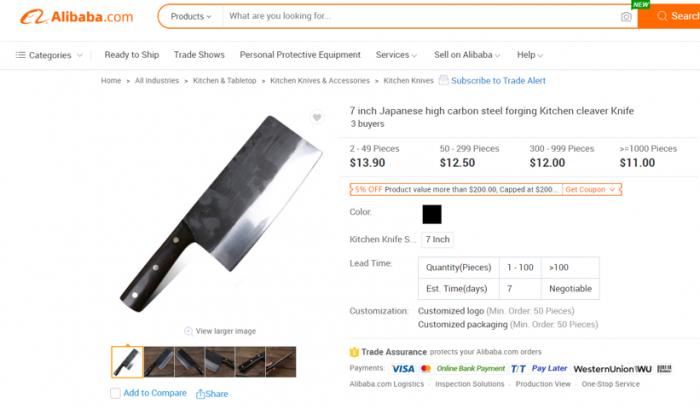
Task: Expand the Get Coupon dropdown
Action: pyautogui.click(x=590, y=189)
